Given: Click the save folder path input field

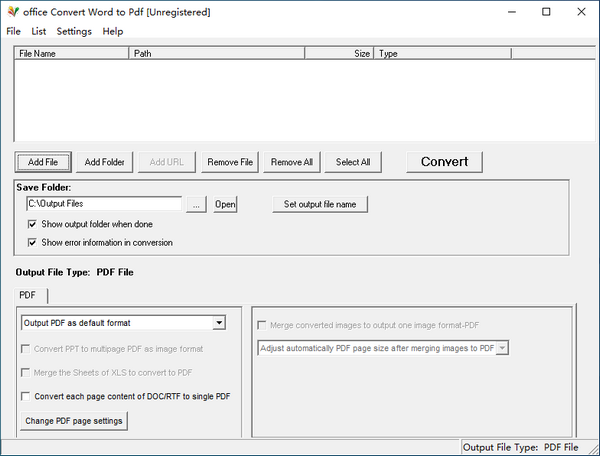Looking at the screenshot, I should coord(104,204).
